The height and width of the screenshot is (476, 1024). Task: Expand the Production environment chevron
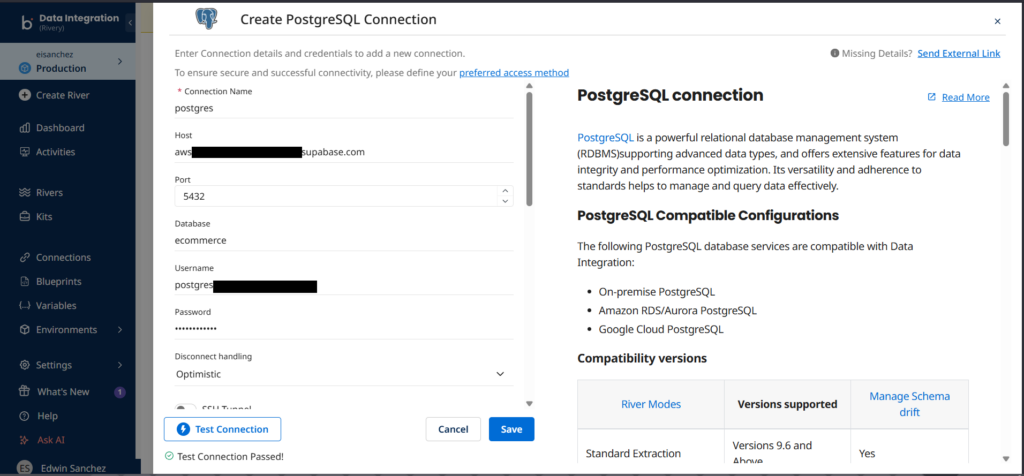[120, 61]
